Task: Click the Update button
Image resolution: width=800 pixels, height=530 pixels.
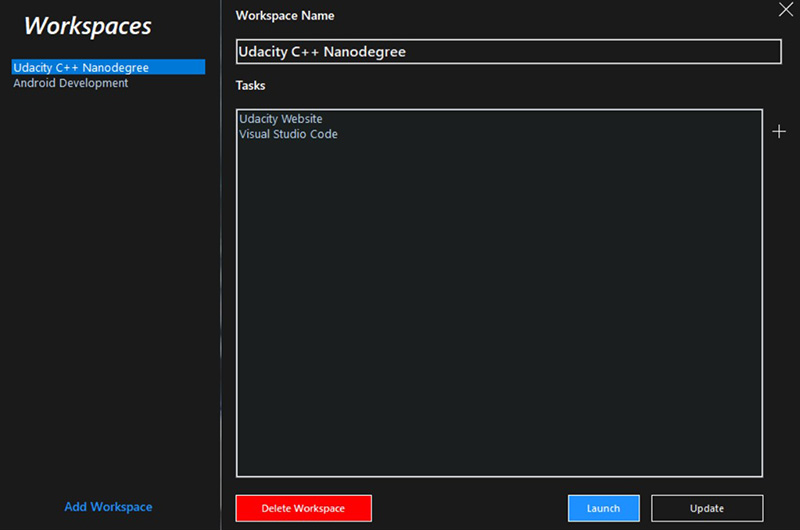Action: (x=706, y=508)
